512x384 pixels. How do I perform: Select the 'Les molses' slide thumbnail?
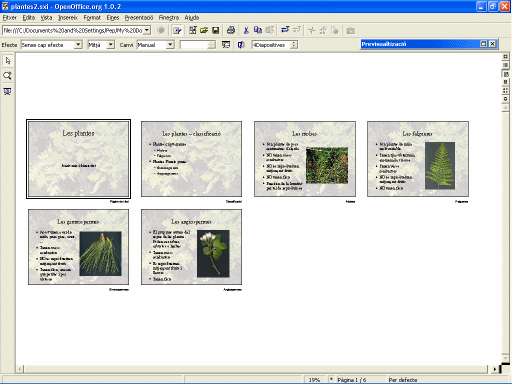(305, 159)
